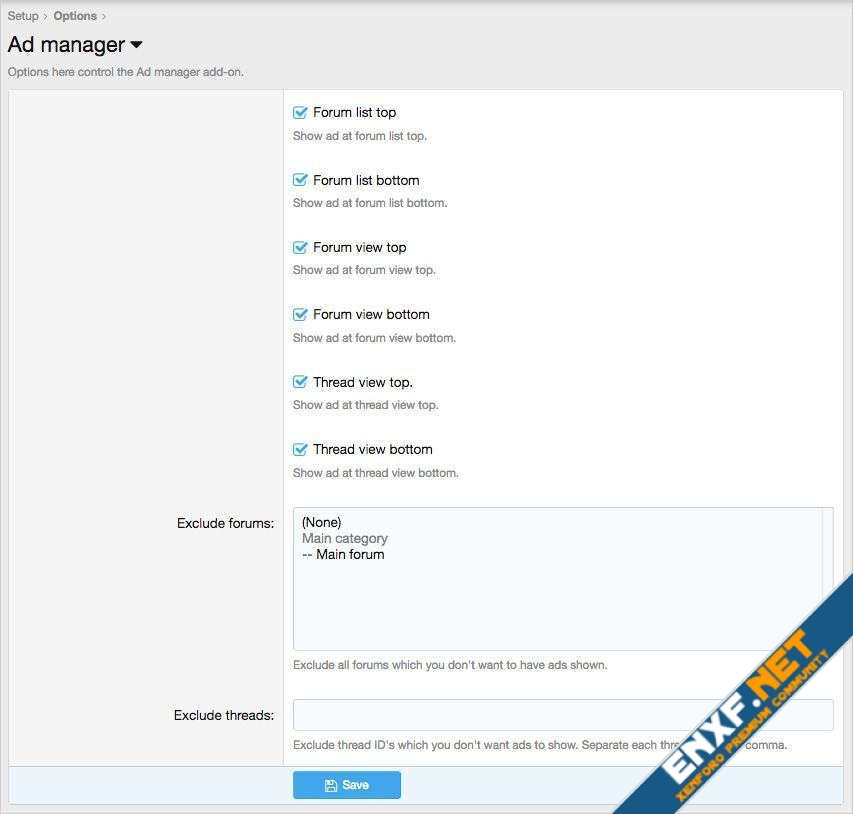Go to Options breadcrumb link

pos(75,16)
